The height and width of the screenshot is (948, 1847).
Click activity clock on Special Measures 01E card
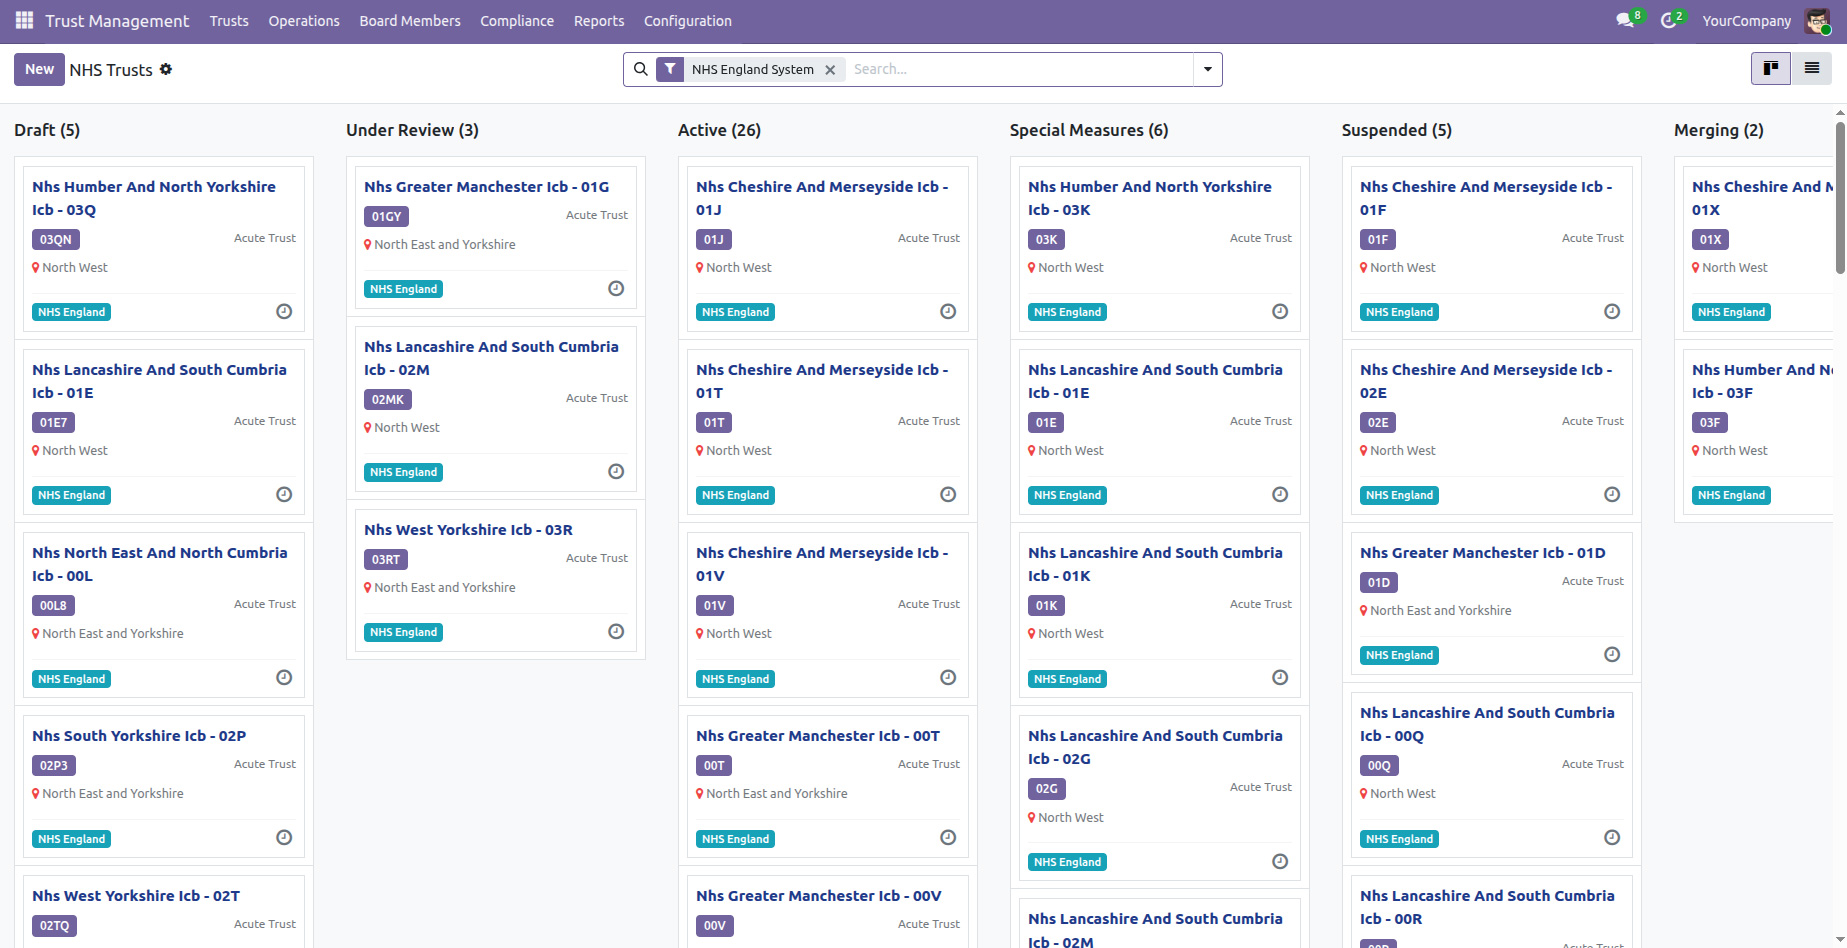tap(1280, 495)
